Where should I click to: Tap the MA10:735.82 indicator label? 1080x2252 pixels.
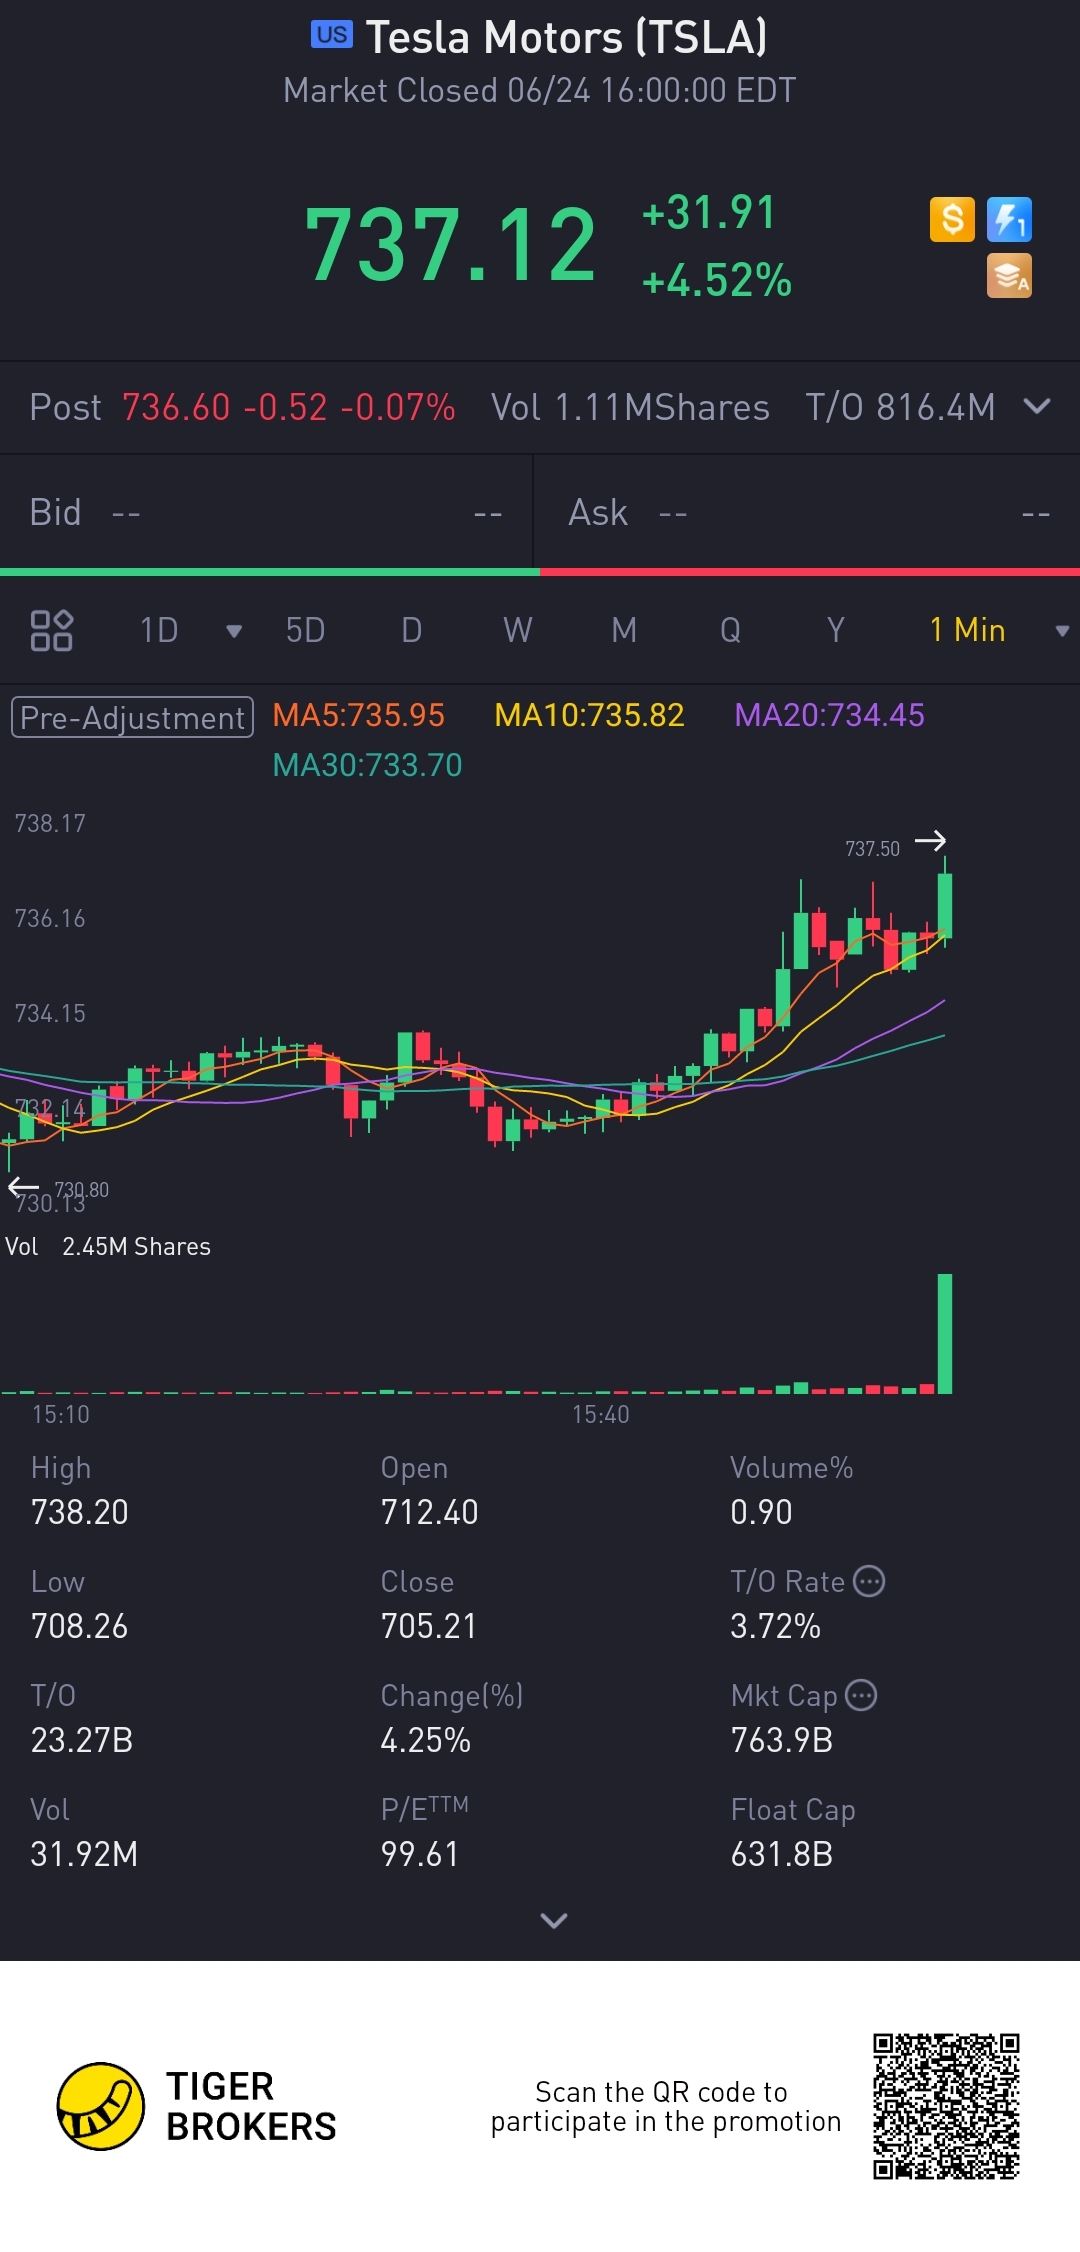(x=589, y=715)
